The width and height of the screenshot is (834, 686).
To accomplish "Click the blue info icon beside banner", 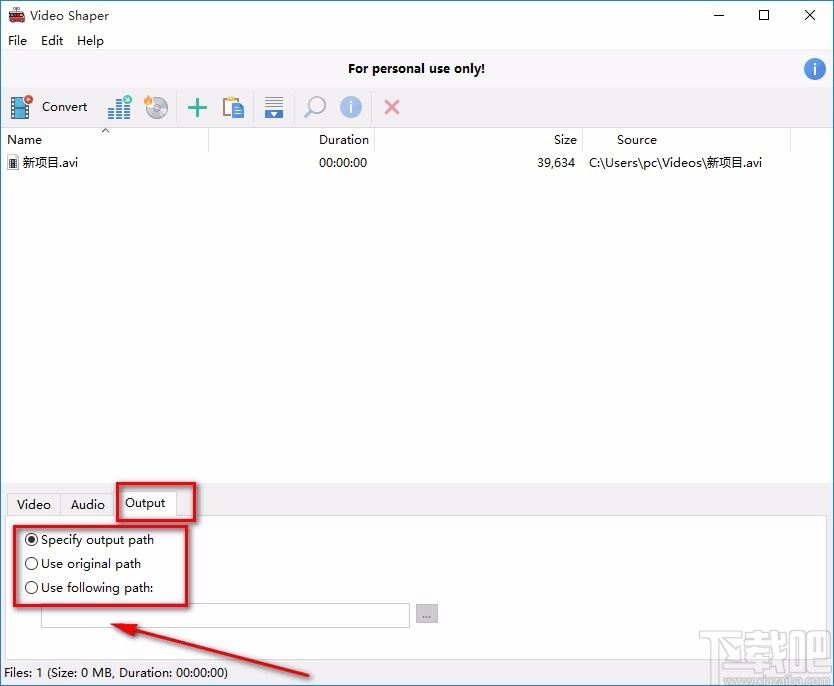I will pos(814,69).
